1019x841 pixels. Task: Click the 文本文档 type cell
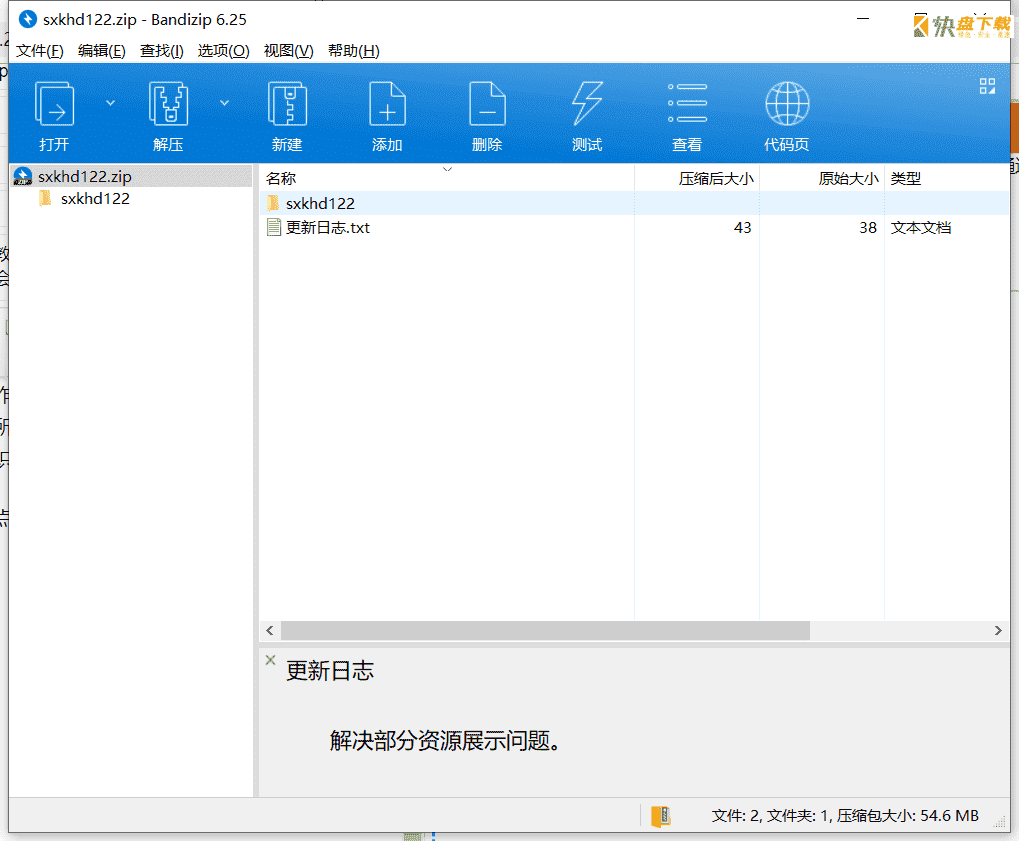point(921,227)
